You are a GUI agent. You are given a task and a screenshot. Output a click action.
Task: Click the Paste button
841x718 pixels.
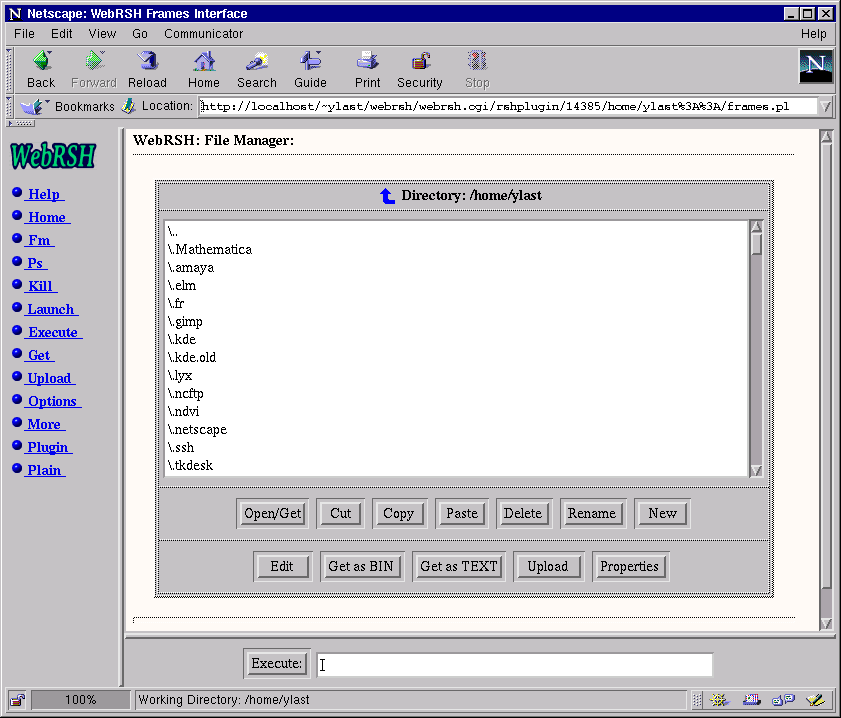[462, 514]
